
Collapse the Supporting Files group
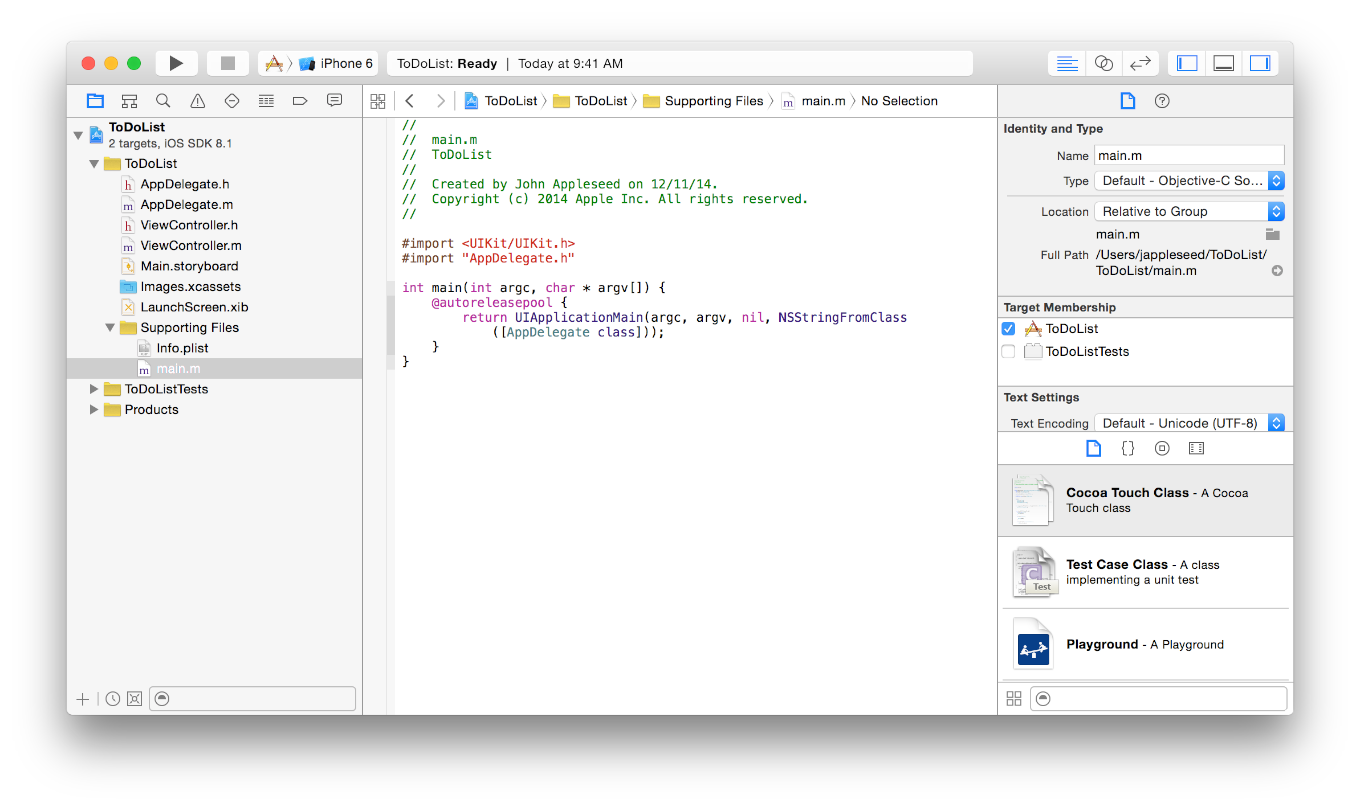[x=111, y=328]
